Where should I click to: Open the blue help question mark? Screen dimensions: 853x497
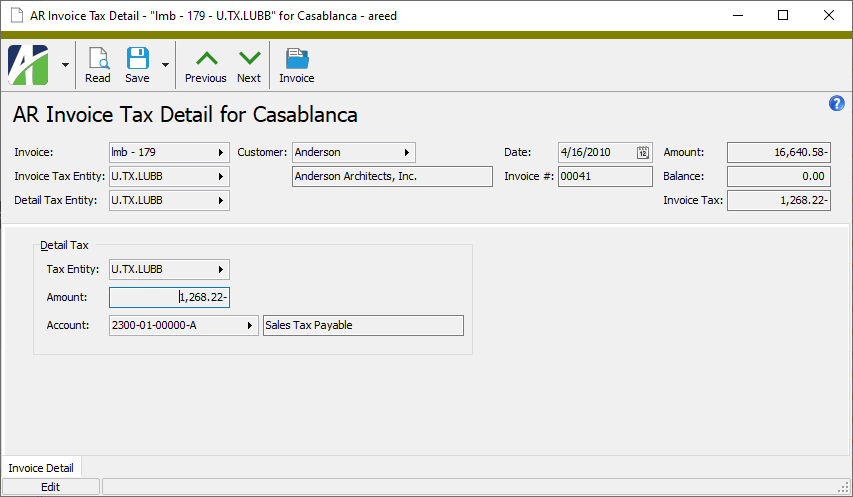(837, 104)
